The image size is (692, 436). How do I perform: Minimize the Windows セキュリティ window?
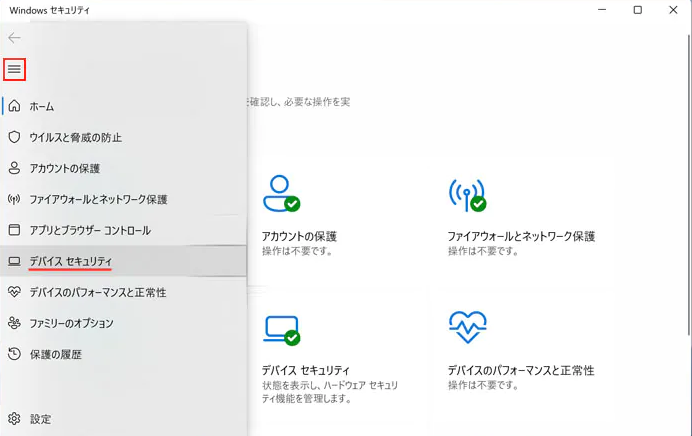(x=602, y=10)
